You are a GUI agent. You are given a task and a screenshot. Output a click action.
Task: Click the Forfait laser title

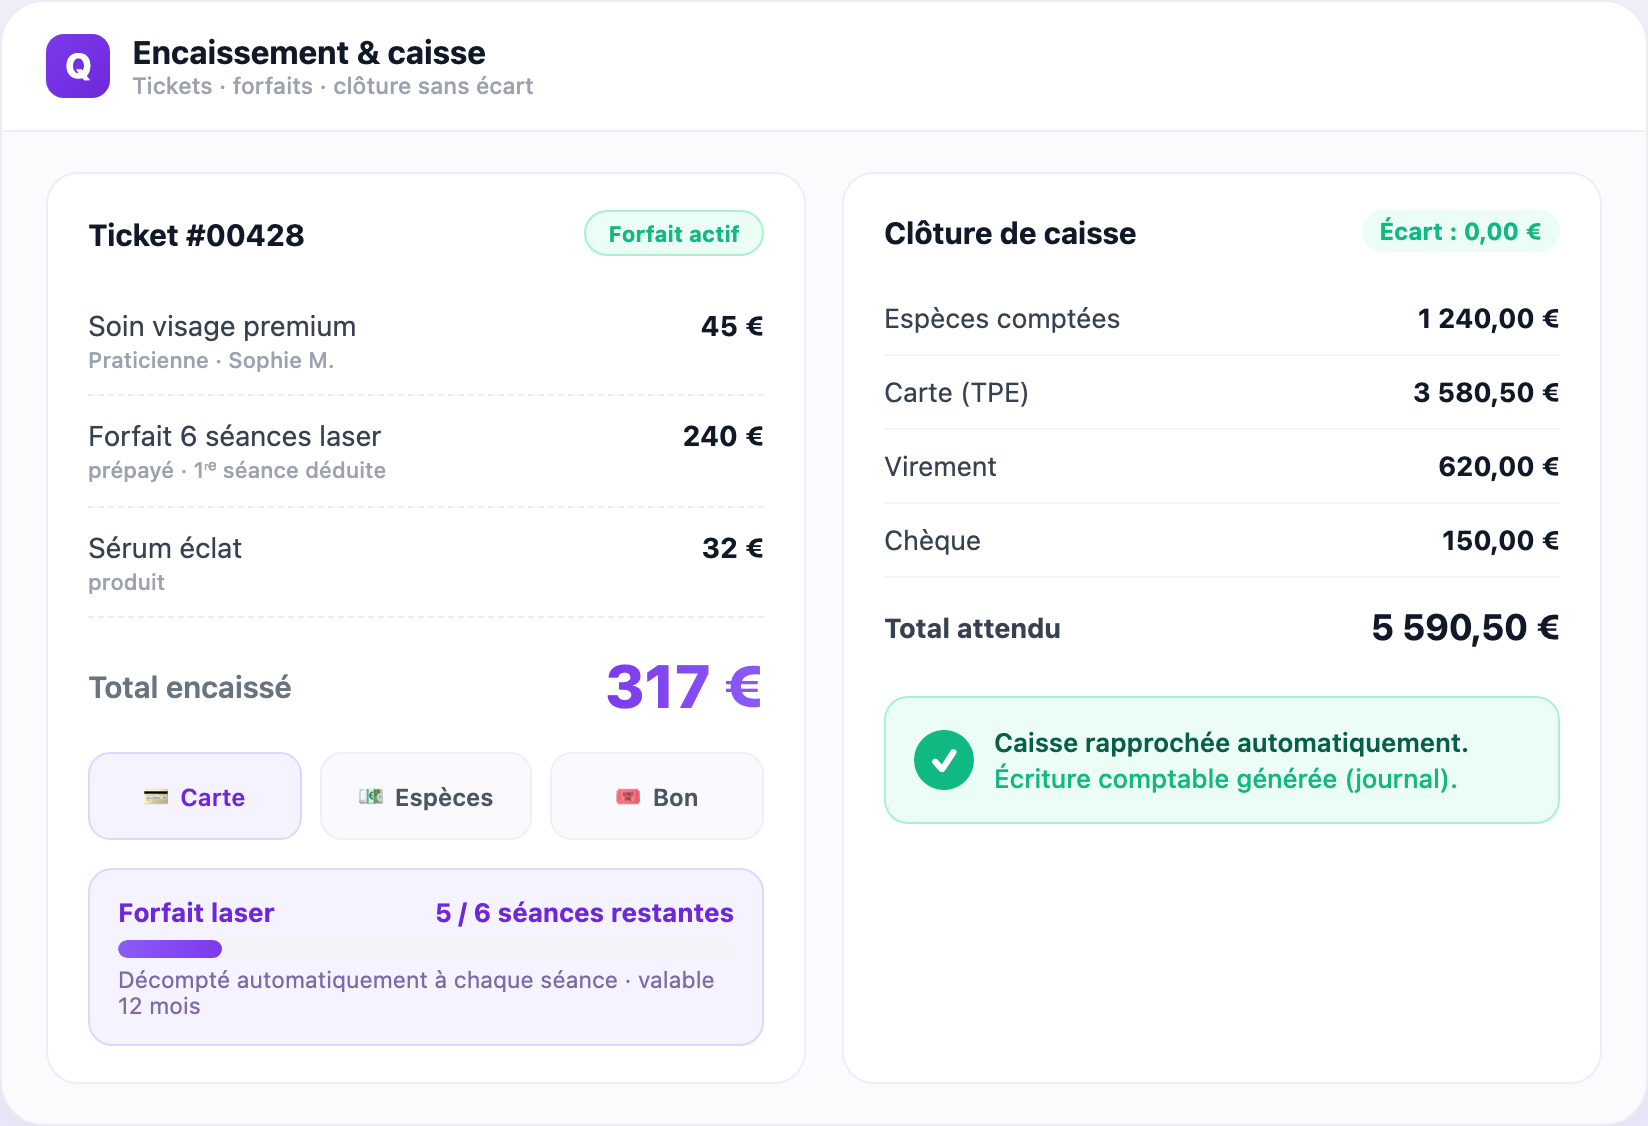click(x=196, y=912)
